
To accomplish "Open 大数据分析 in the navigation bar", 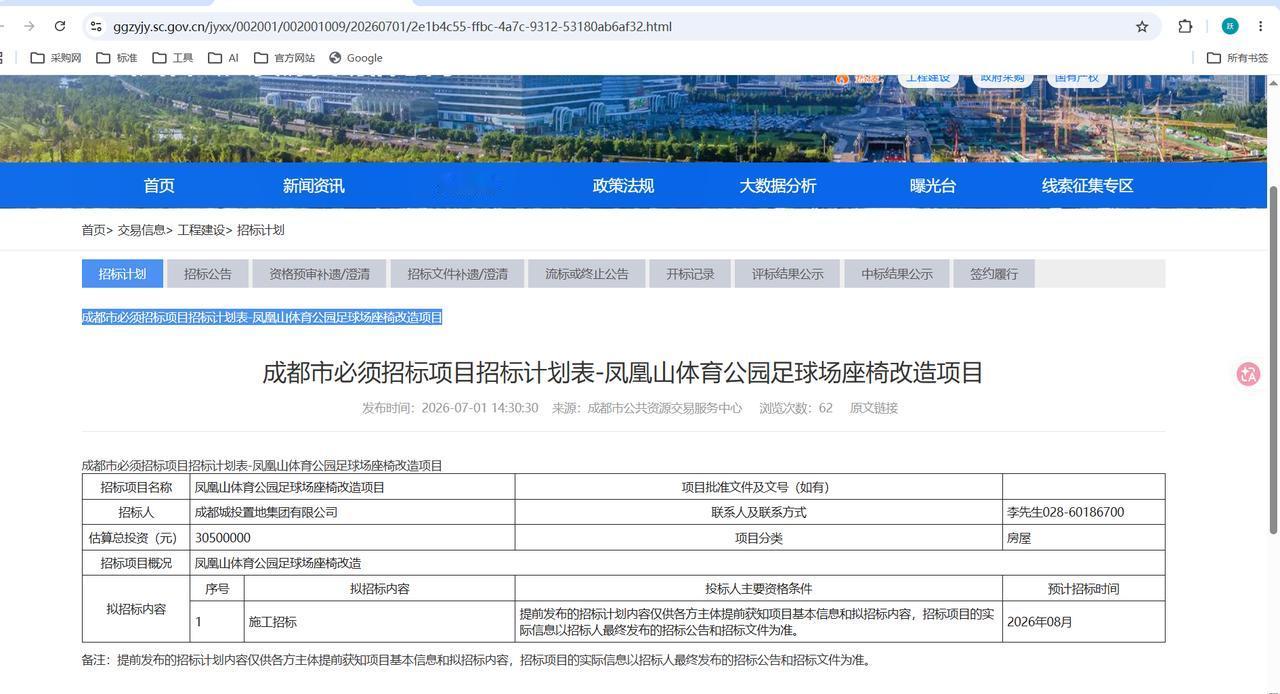I will (778, 186).
